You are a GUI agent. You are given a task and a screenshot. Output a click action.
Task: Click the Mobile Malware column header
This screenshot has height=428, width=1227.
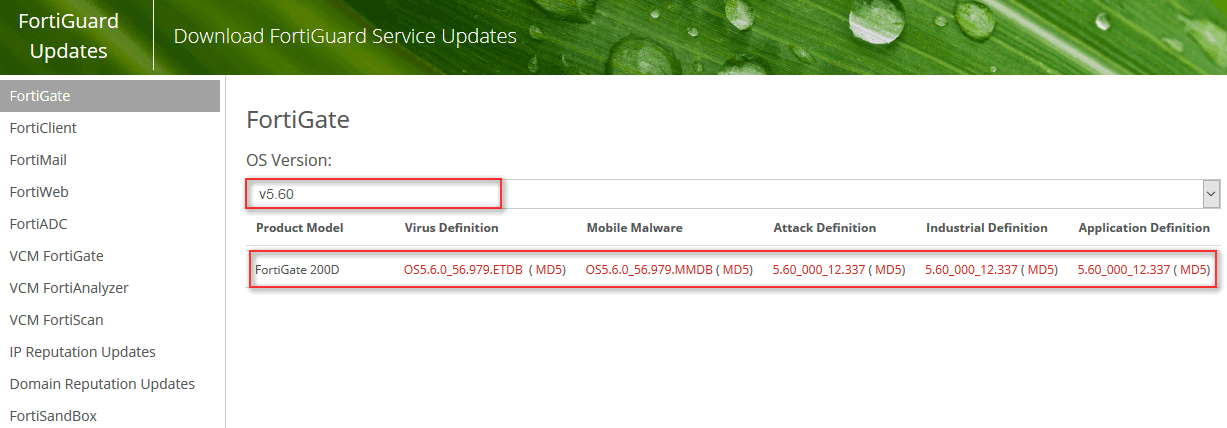(634, 228)
